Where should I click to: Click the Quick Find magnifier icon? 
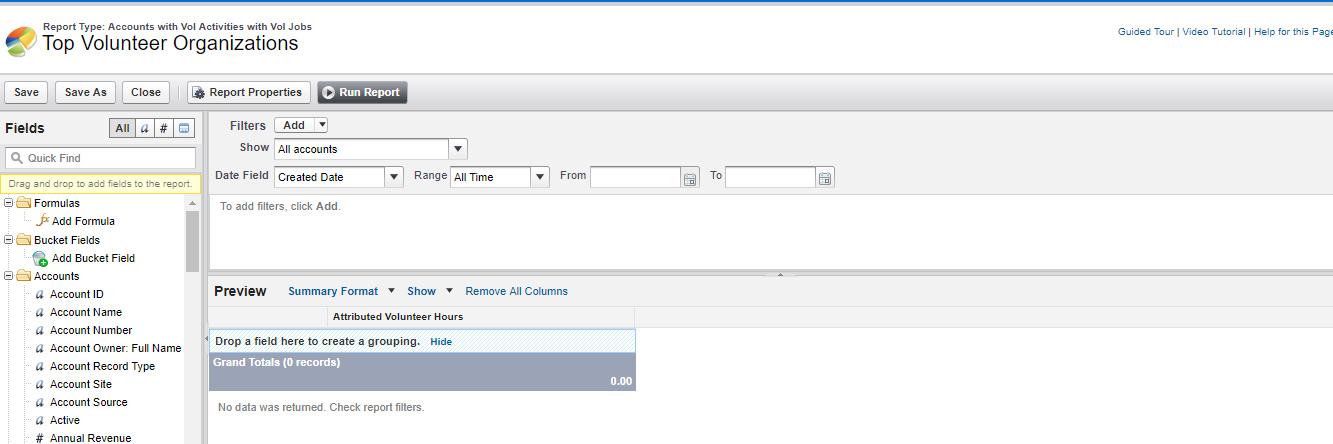coord(17,158)
